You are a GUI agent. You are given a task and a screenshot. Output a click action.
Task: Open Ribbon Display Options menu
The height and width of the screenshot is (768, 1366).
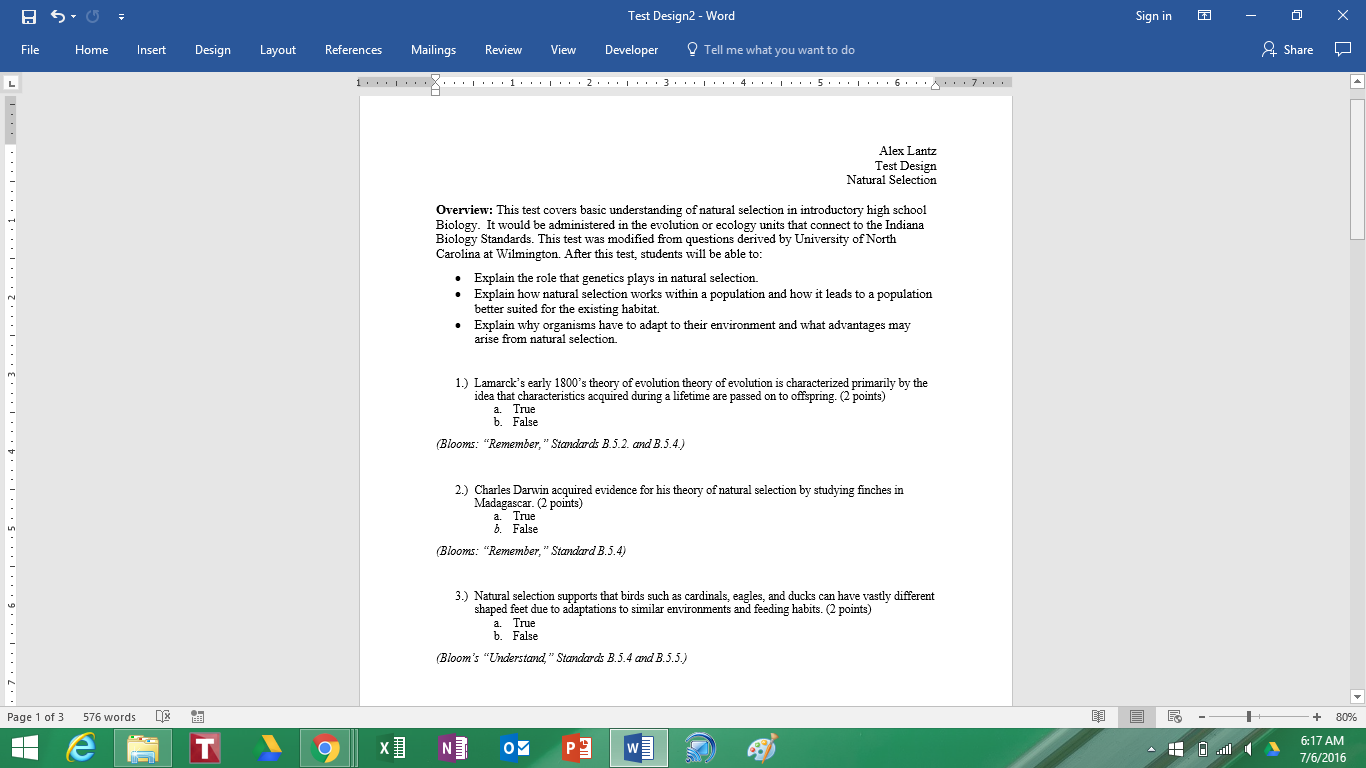[x=1205, y=16]
